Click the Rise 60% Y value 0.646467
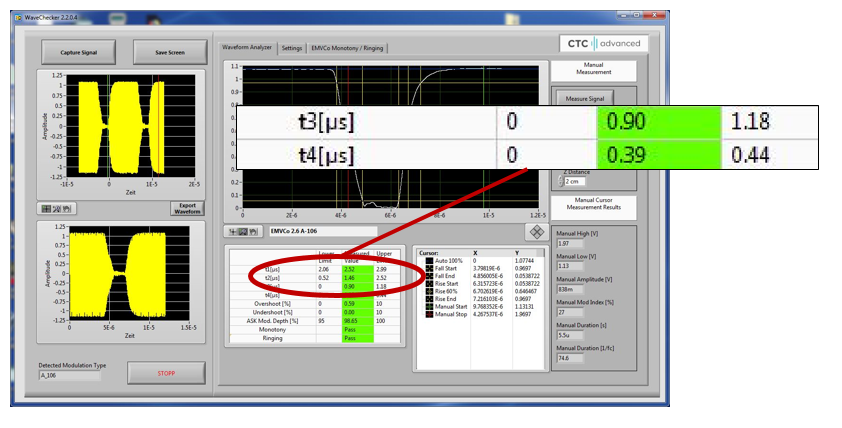The width and height of the screenshot is (842, 428). 525,291
